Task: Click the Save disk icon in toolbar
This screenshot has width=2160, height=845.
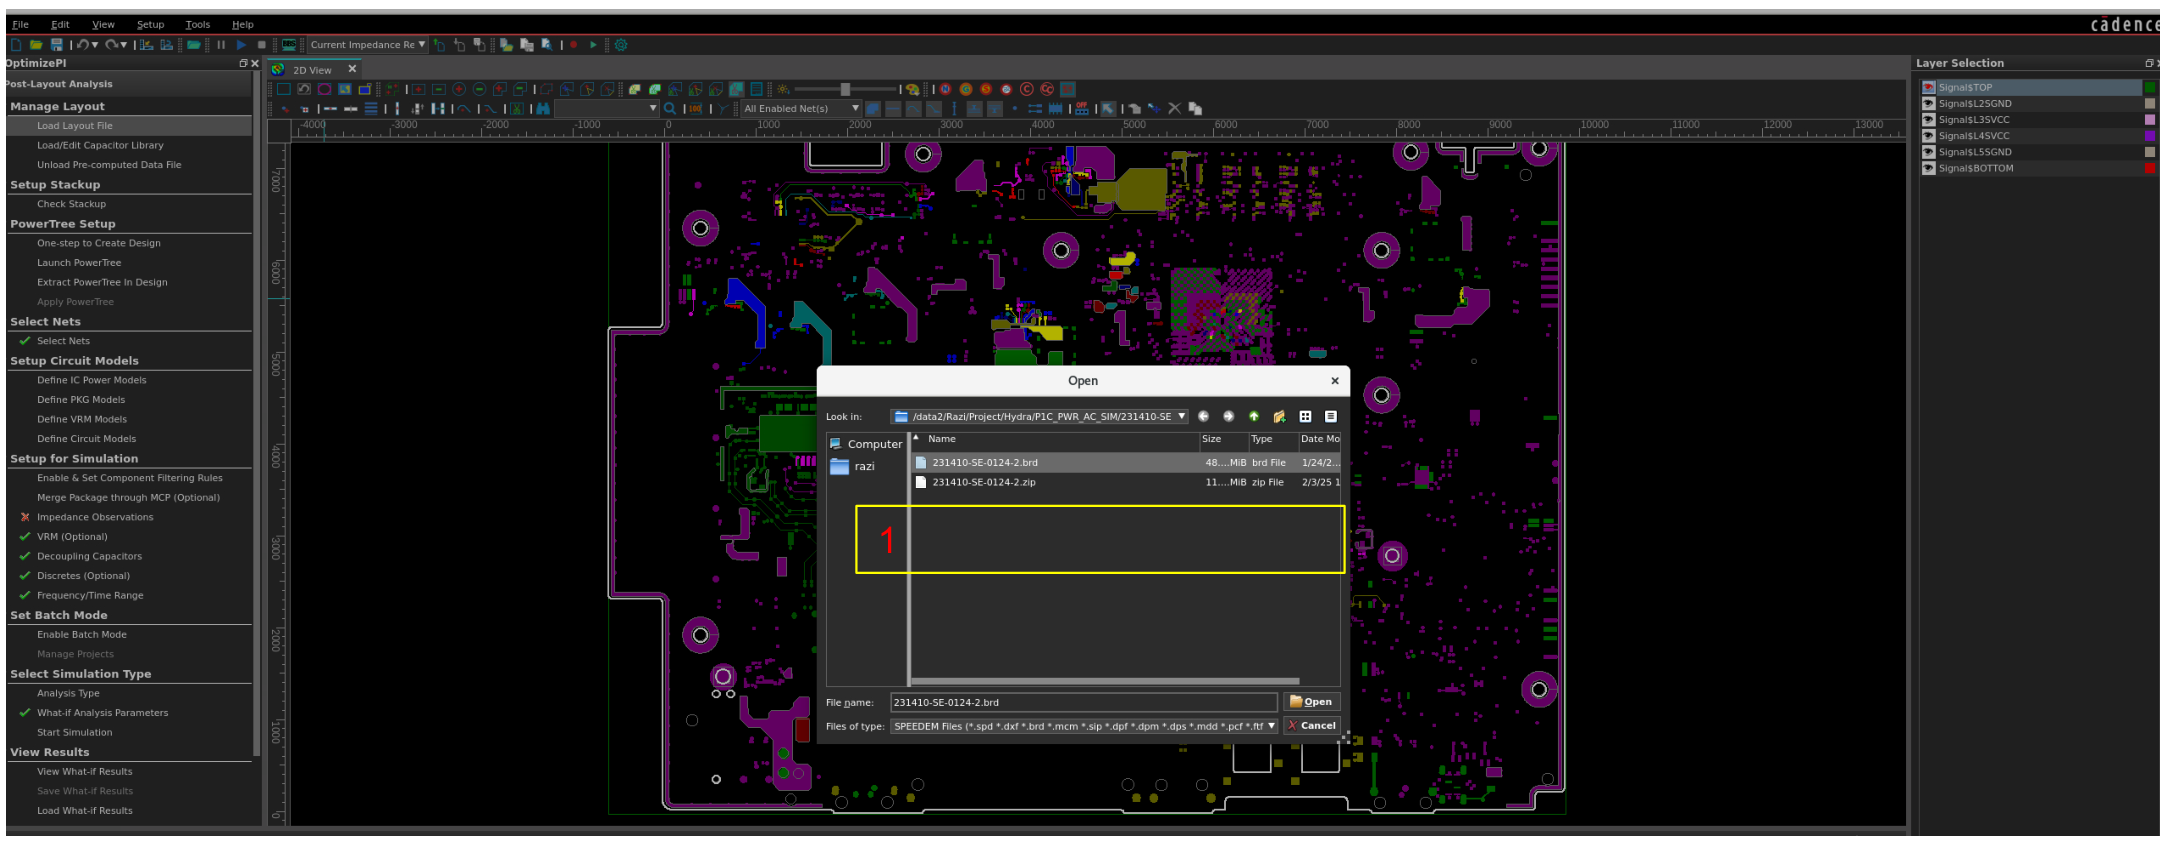Action: pyautogui.click(x=57, y=45)
